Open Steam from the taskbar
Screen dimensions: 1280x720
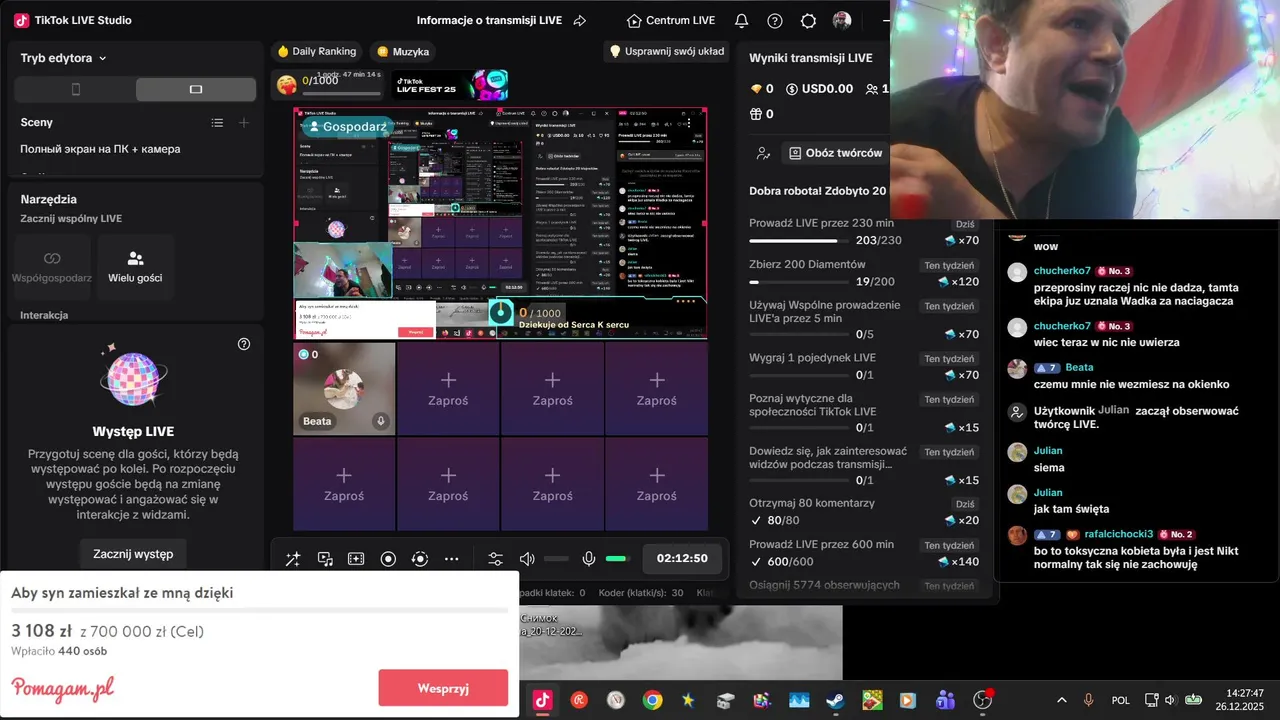[x=835, y=700]
